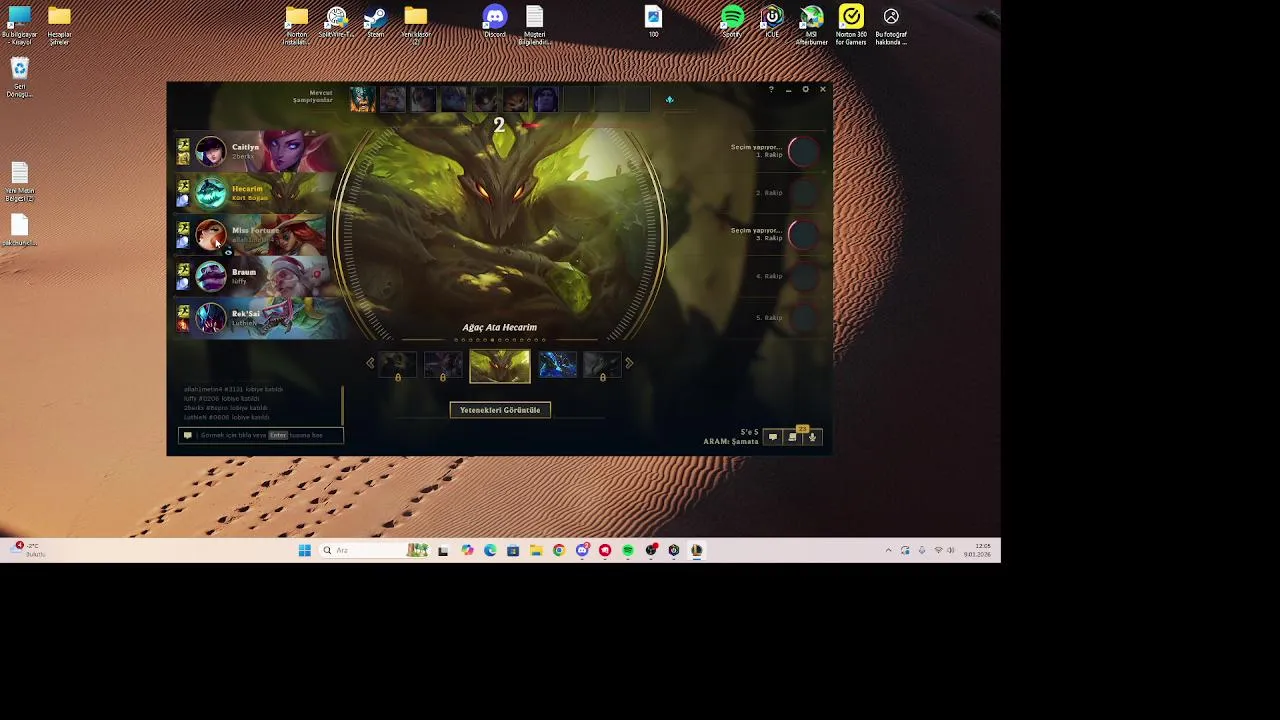The image size is (1280, 720).
Task: Pick the fourth available bench champion portrait
Action: (x=454, y=99)
